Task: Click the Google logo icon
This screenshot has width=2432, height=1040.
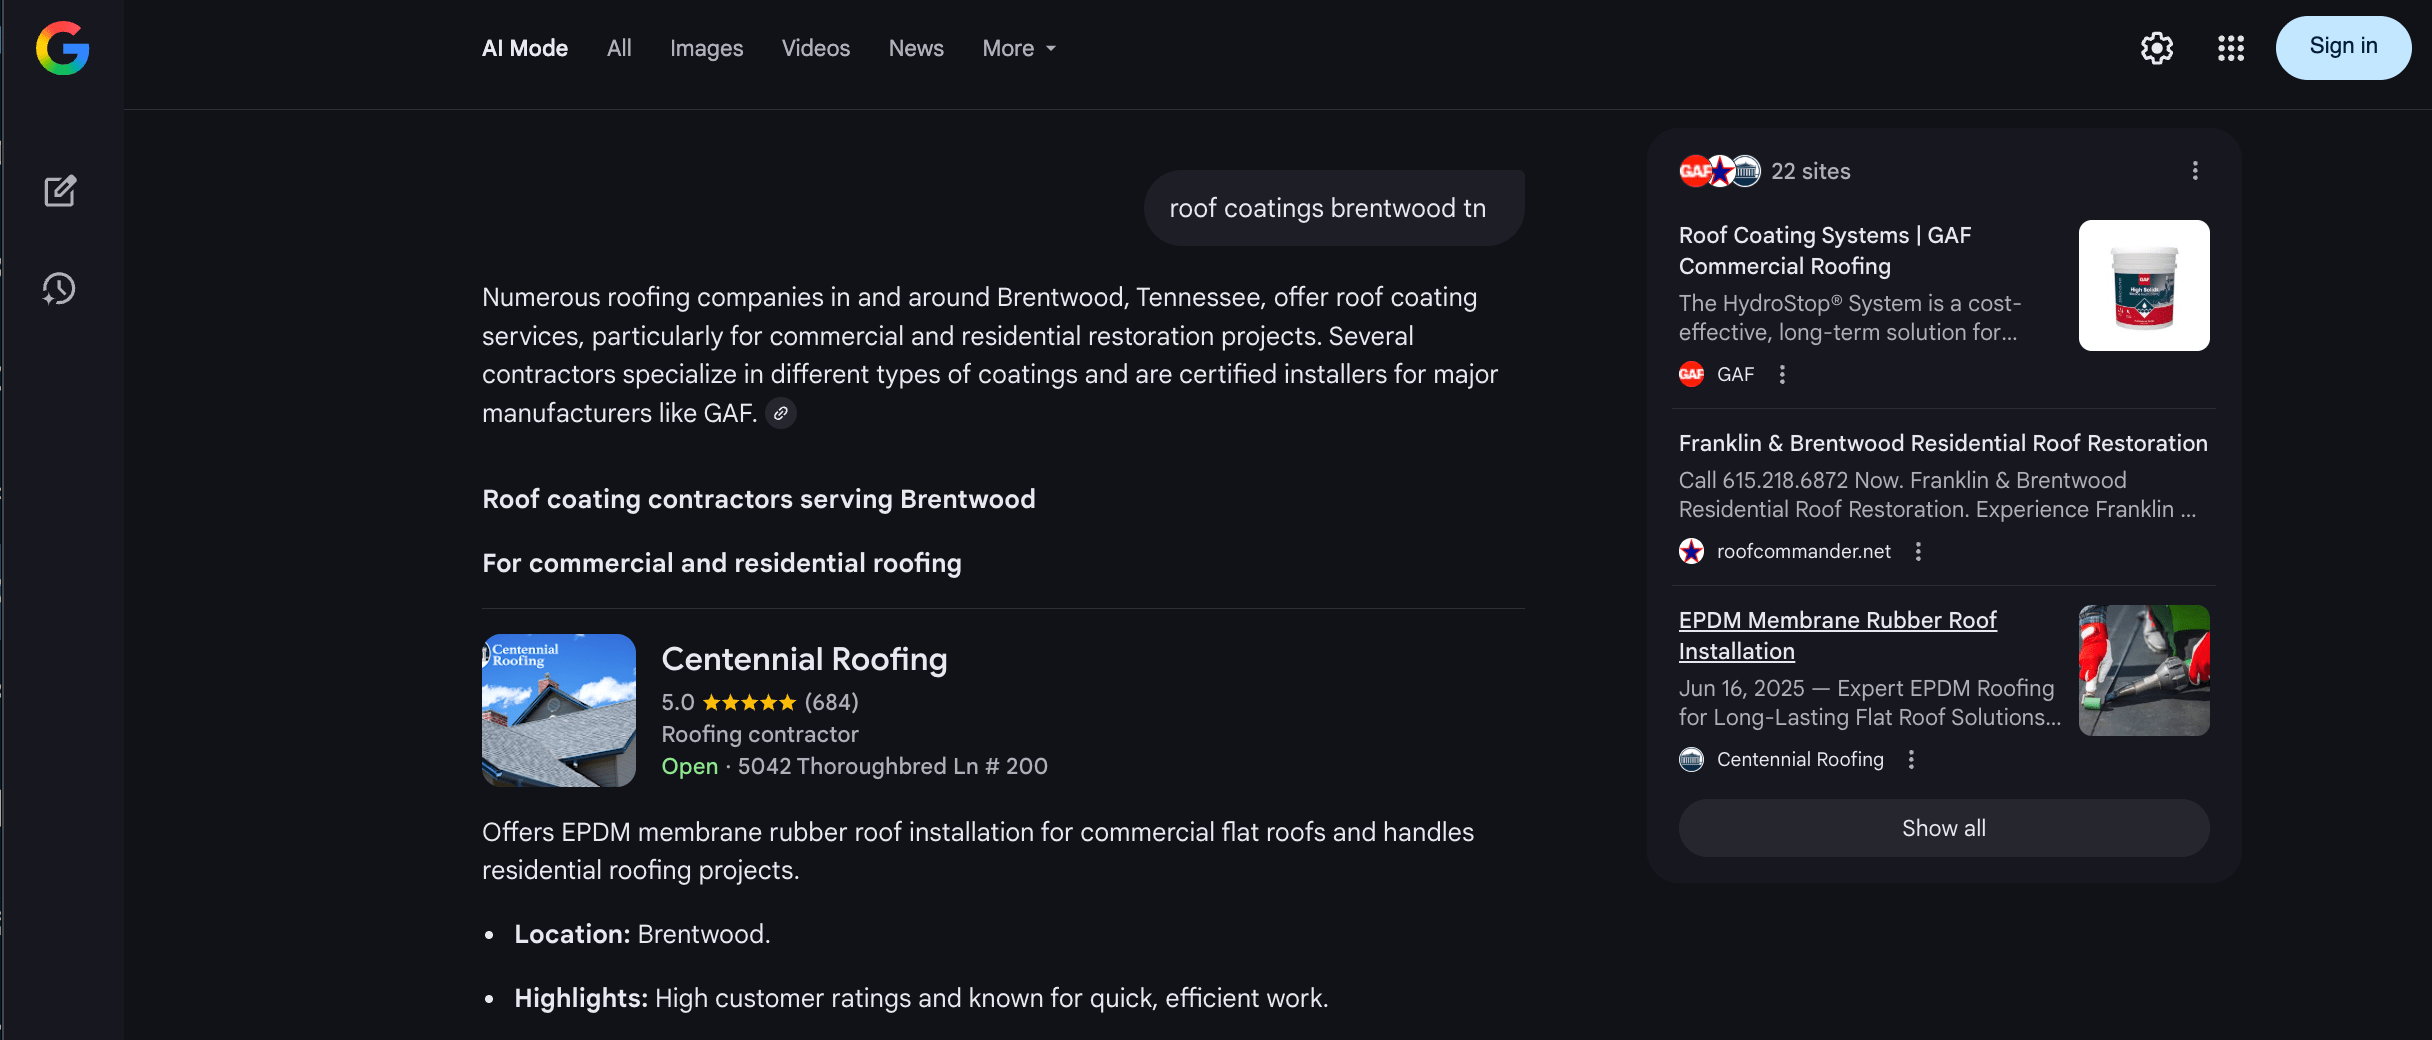Action: point(62,48)
